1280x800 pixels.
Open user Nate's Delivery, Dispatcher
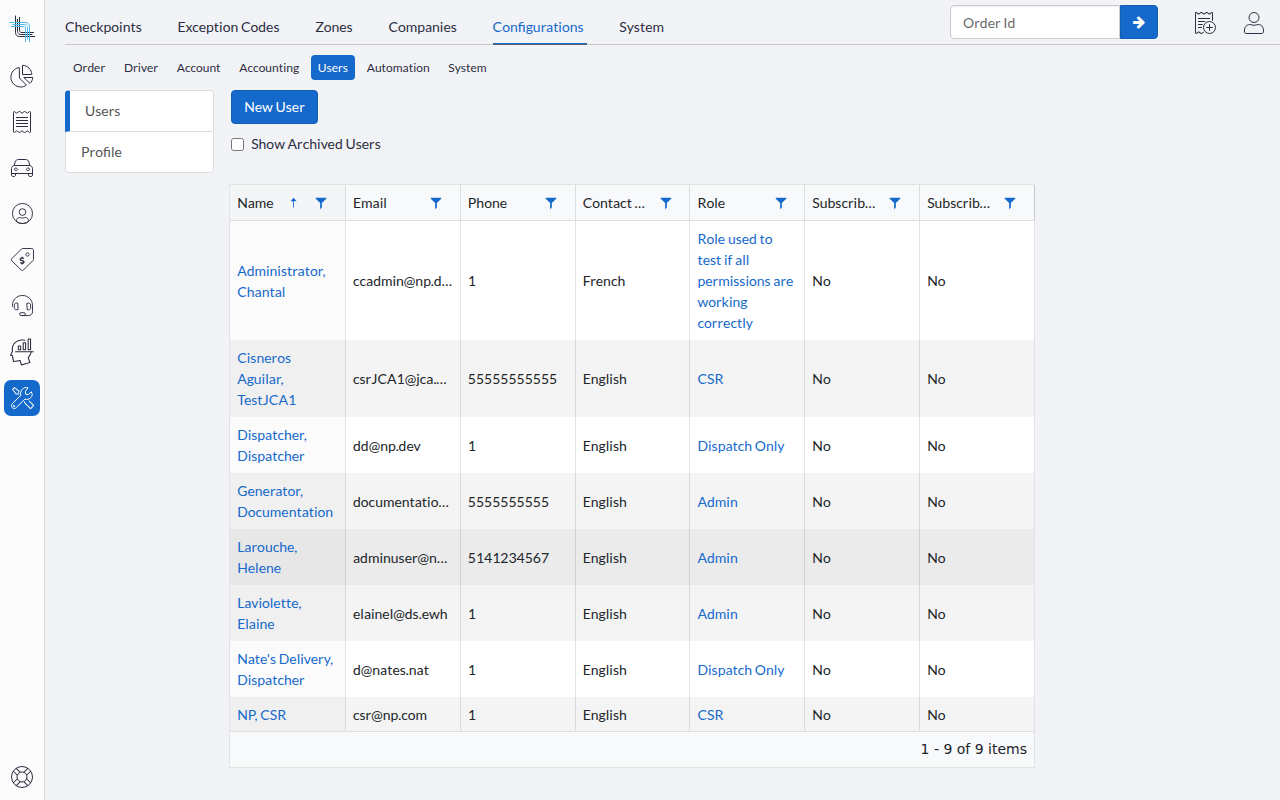click(x=285, y=669)
